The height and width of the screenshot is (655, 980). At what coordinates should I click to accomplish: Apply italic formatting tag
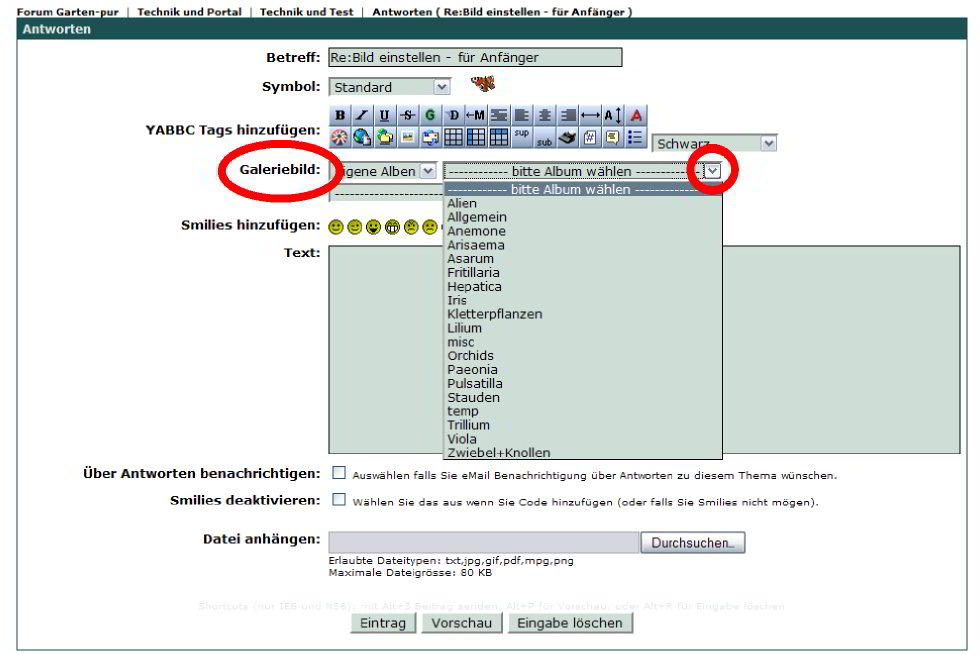[x=361, y=116]
